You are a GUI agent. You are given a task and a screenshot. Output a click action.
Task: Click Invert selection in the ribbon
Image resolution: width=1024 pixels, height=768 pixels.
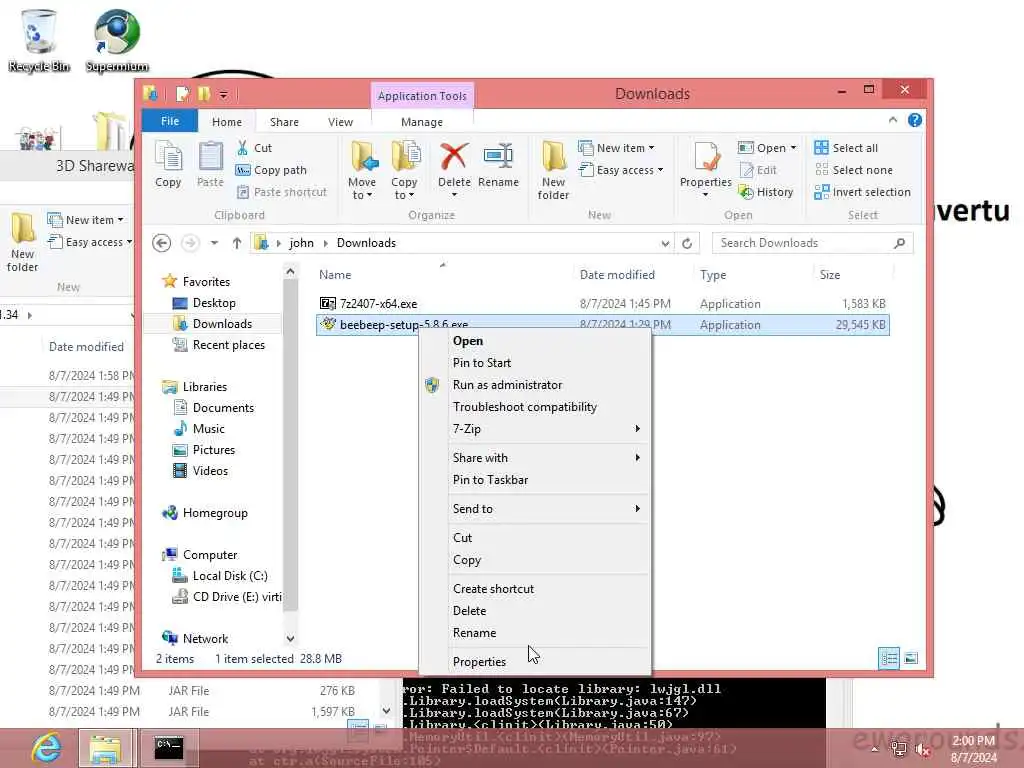(862, 192)
